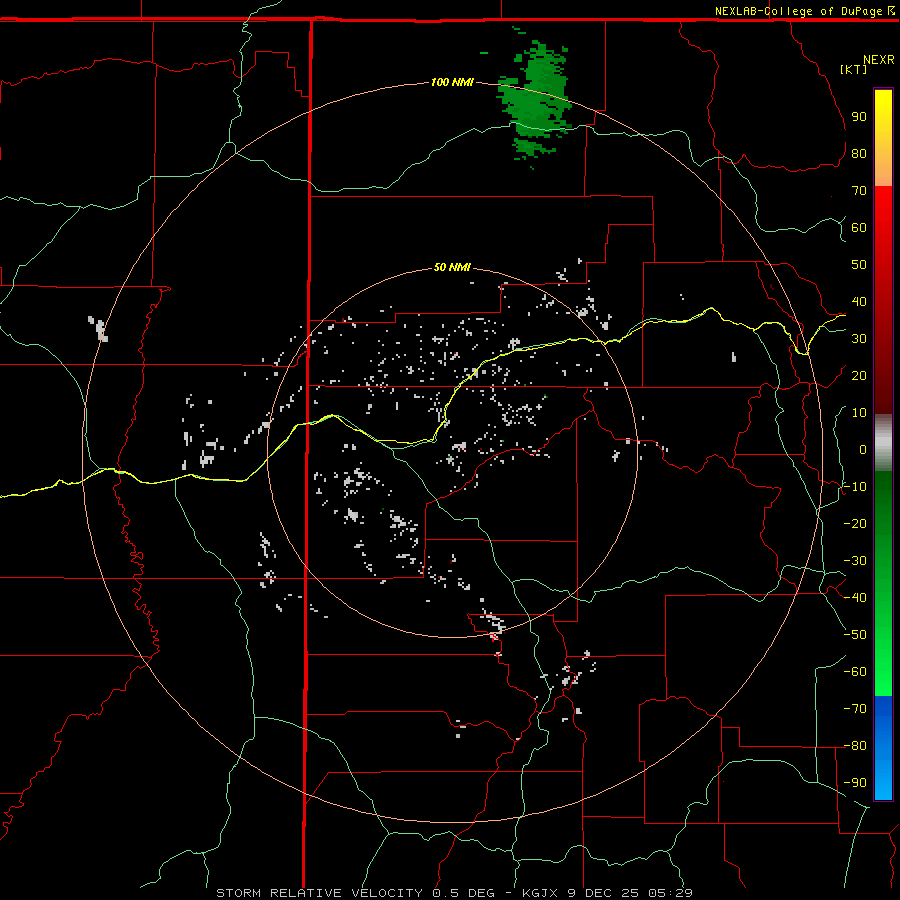
Task: Click the gray zero band of the velocity scale
Action: pyautogui.click(x=883, y=443)
